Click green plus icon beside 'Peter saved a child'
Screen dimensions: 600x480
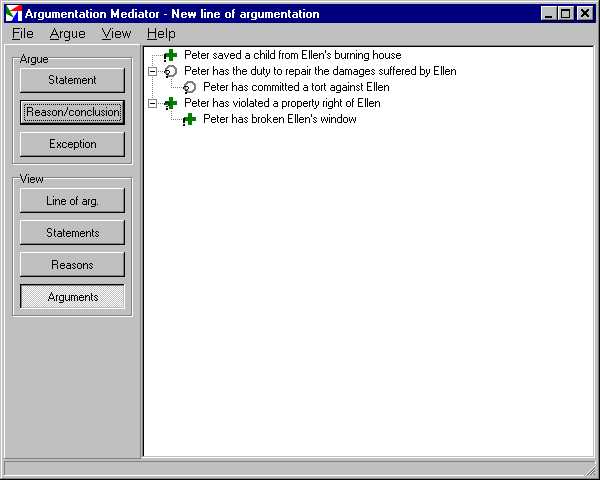coord(170,55)
